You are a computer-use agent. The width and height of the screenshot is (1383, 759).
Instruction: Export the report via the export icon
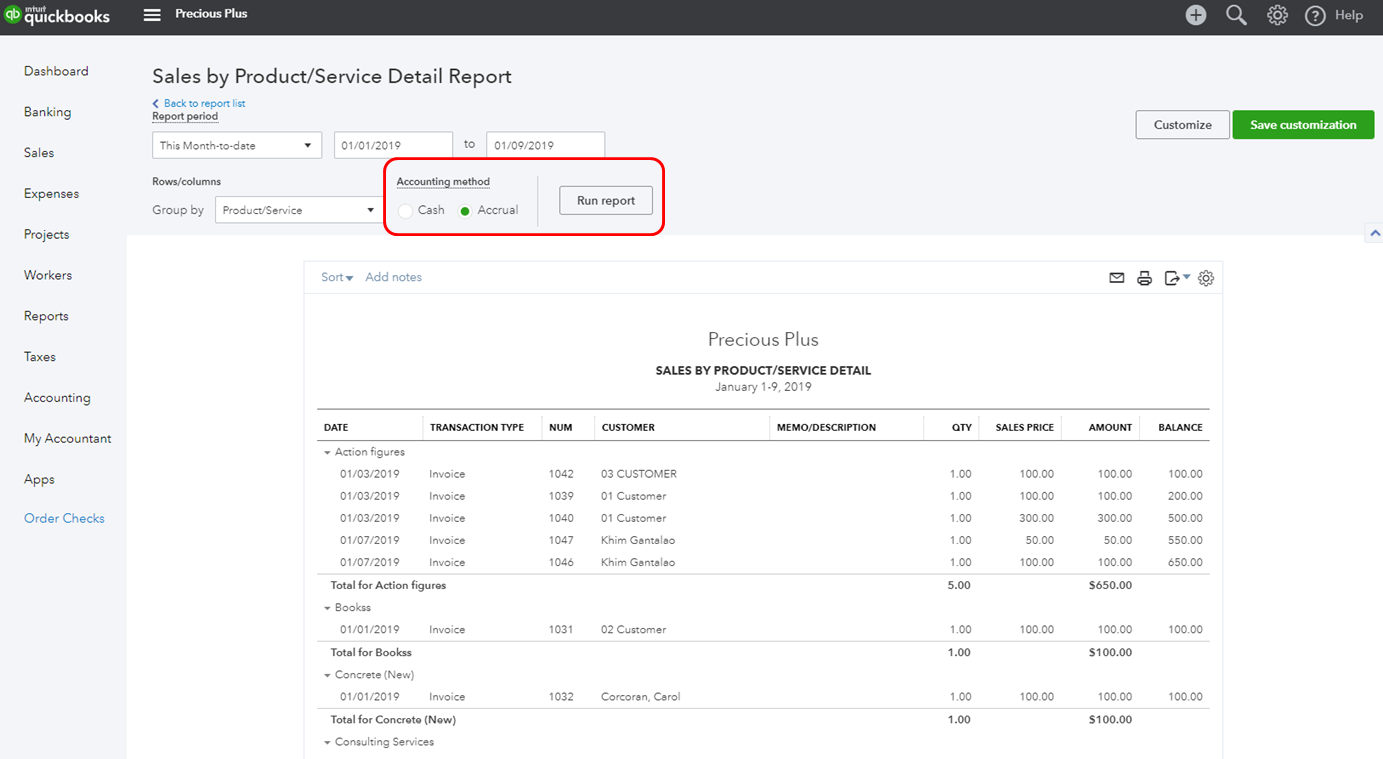coord(1171,278)
